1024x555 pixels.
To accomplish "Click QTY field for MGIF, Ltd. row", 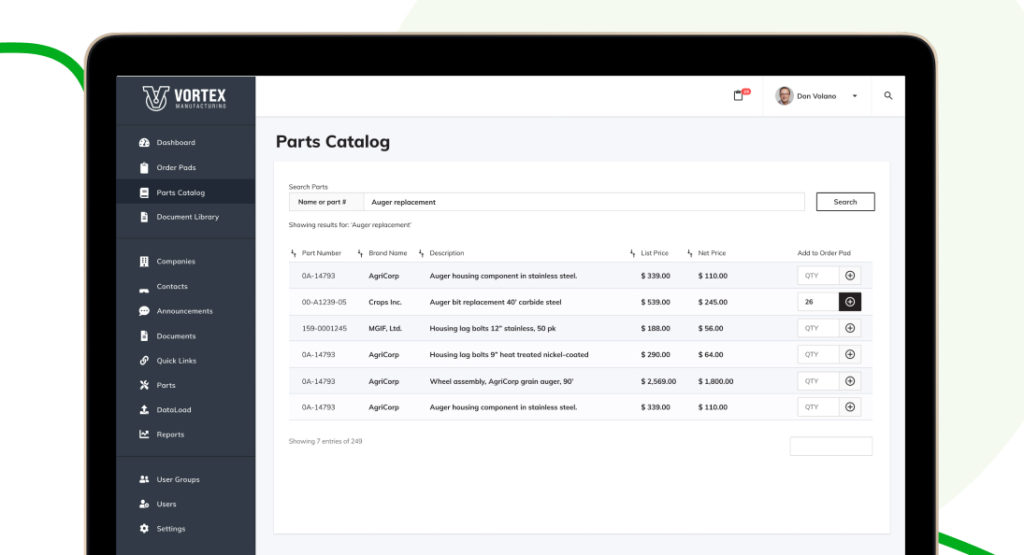I will click(x=817, y=328).
